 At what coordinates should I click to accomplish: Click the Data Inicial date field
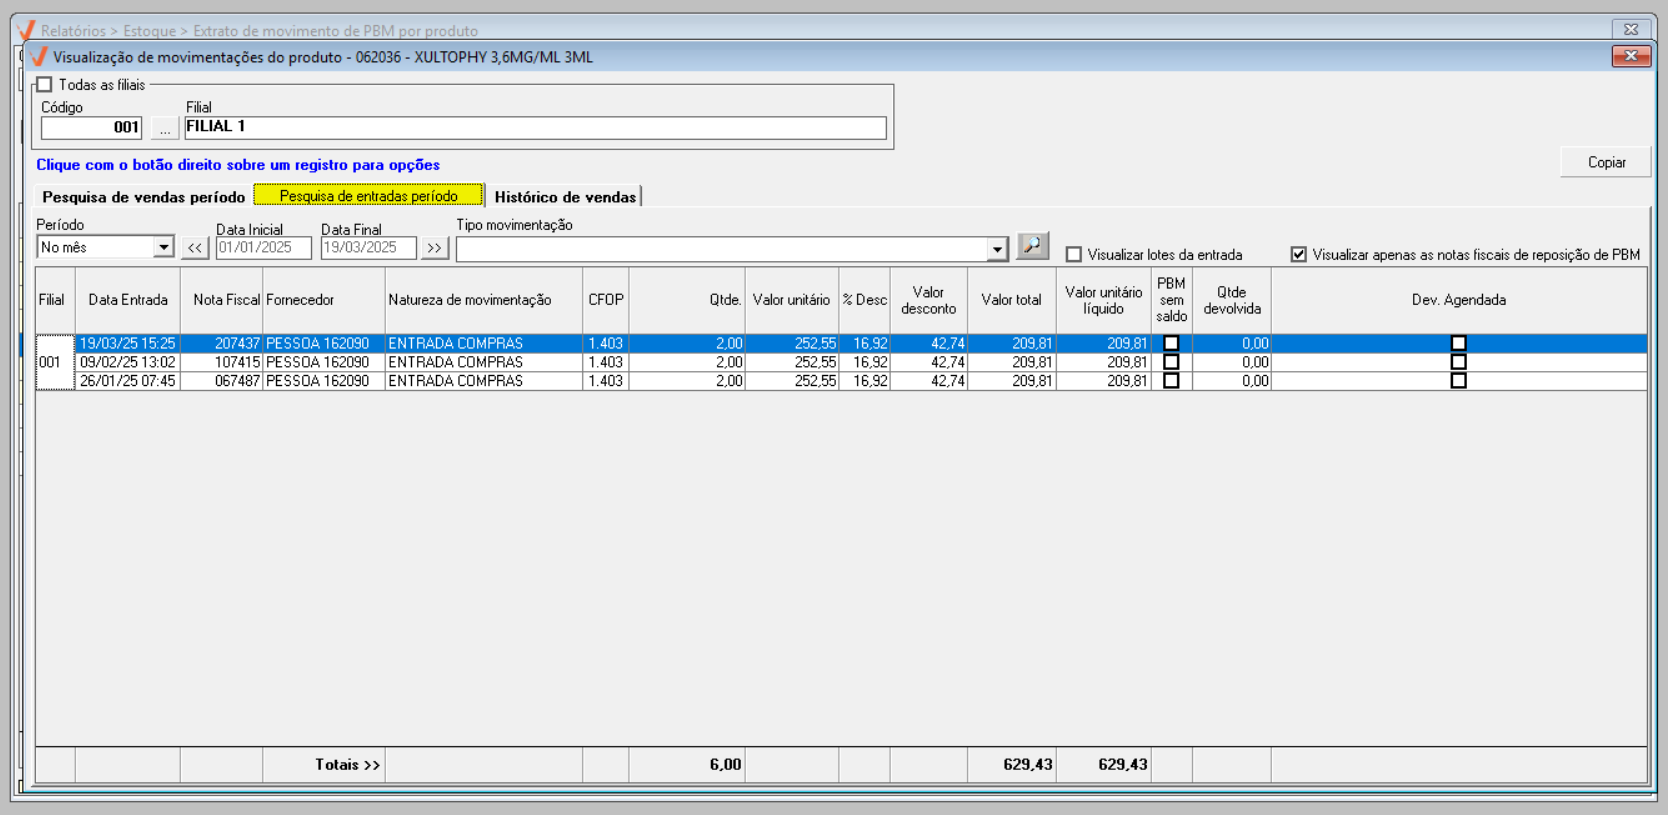click(263, 248)
